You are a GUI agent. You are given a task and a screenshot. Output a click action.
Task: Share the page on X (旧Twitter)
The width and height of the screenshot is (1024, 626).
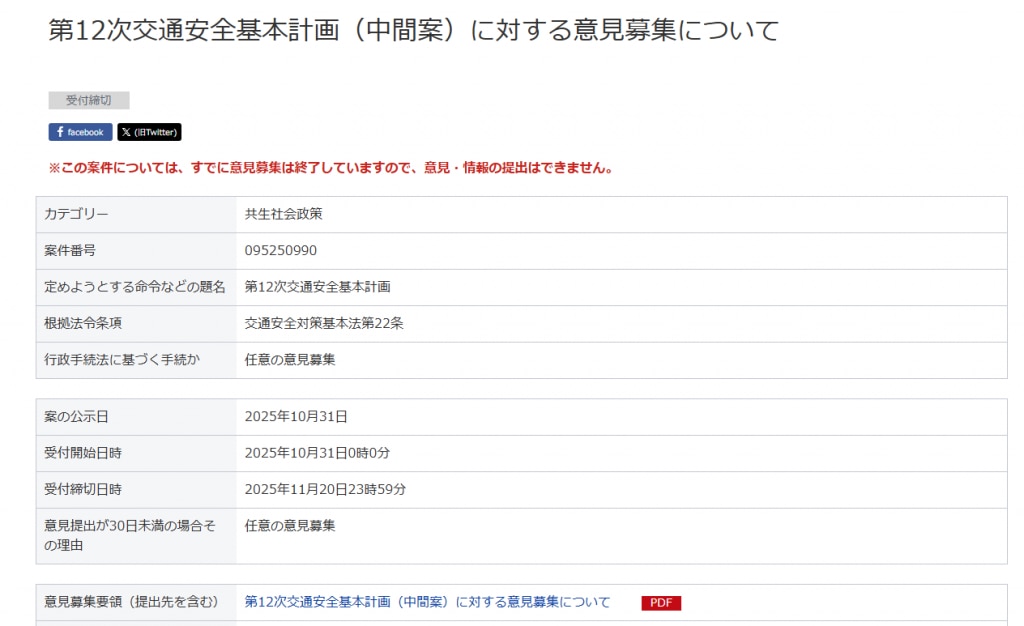149,132
